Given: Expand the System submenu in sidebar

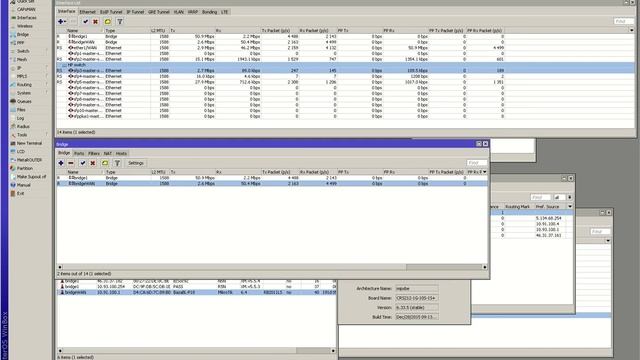Looking at the screenshot, I should click(47, 93).
